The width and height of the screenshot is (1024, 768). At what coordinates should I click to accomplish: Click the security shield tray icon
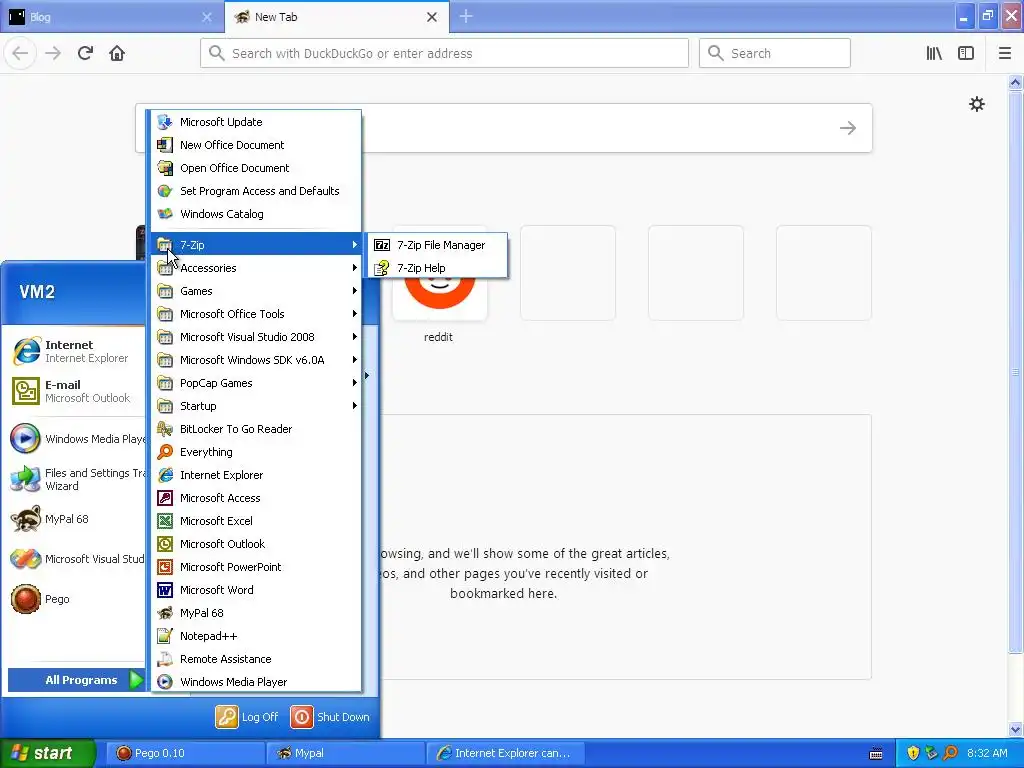(913, 753)
